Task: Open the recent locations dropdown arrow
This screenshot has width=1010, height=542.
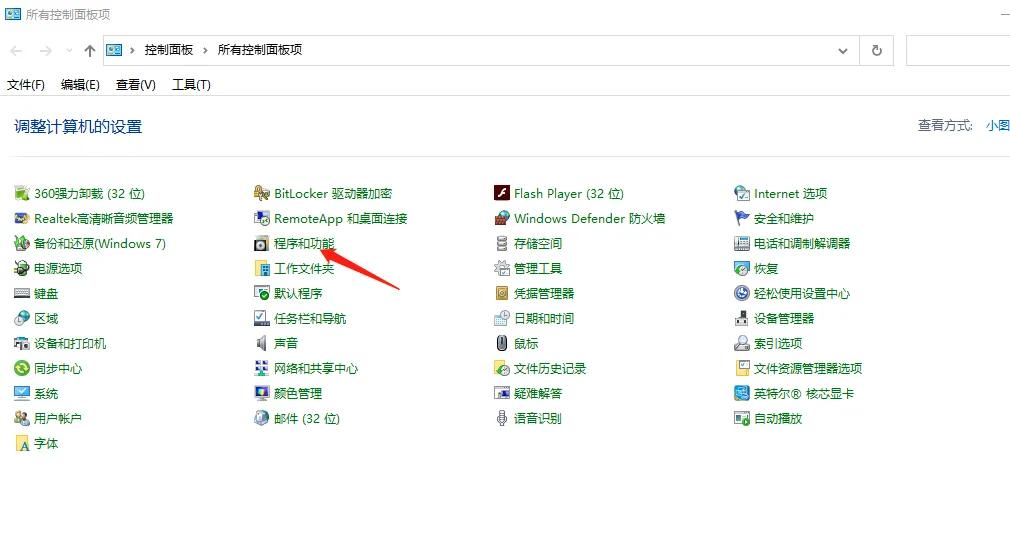Action: (x=69, y=50)
